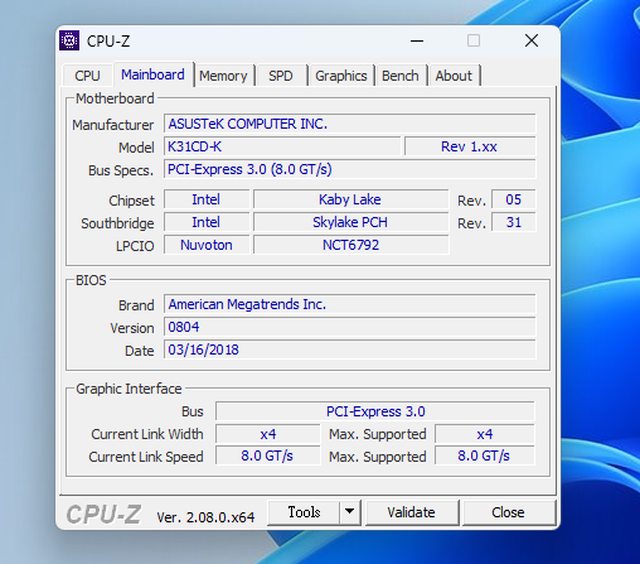Go to the SPD tab
Image resolution: width=640 pixels, height=564 pixels.
281,75
